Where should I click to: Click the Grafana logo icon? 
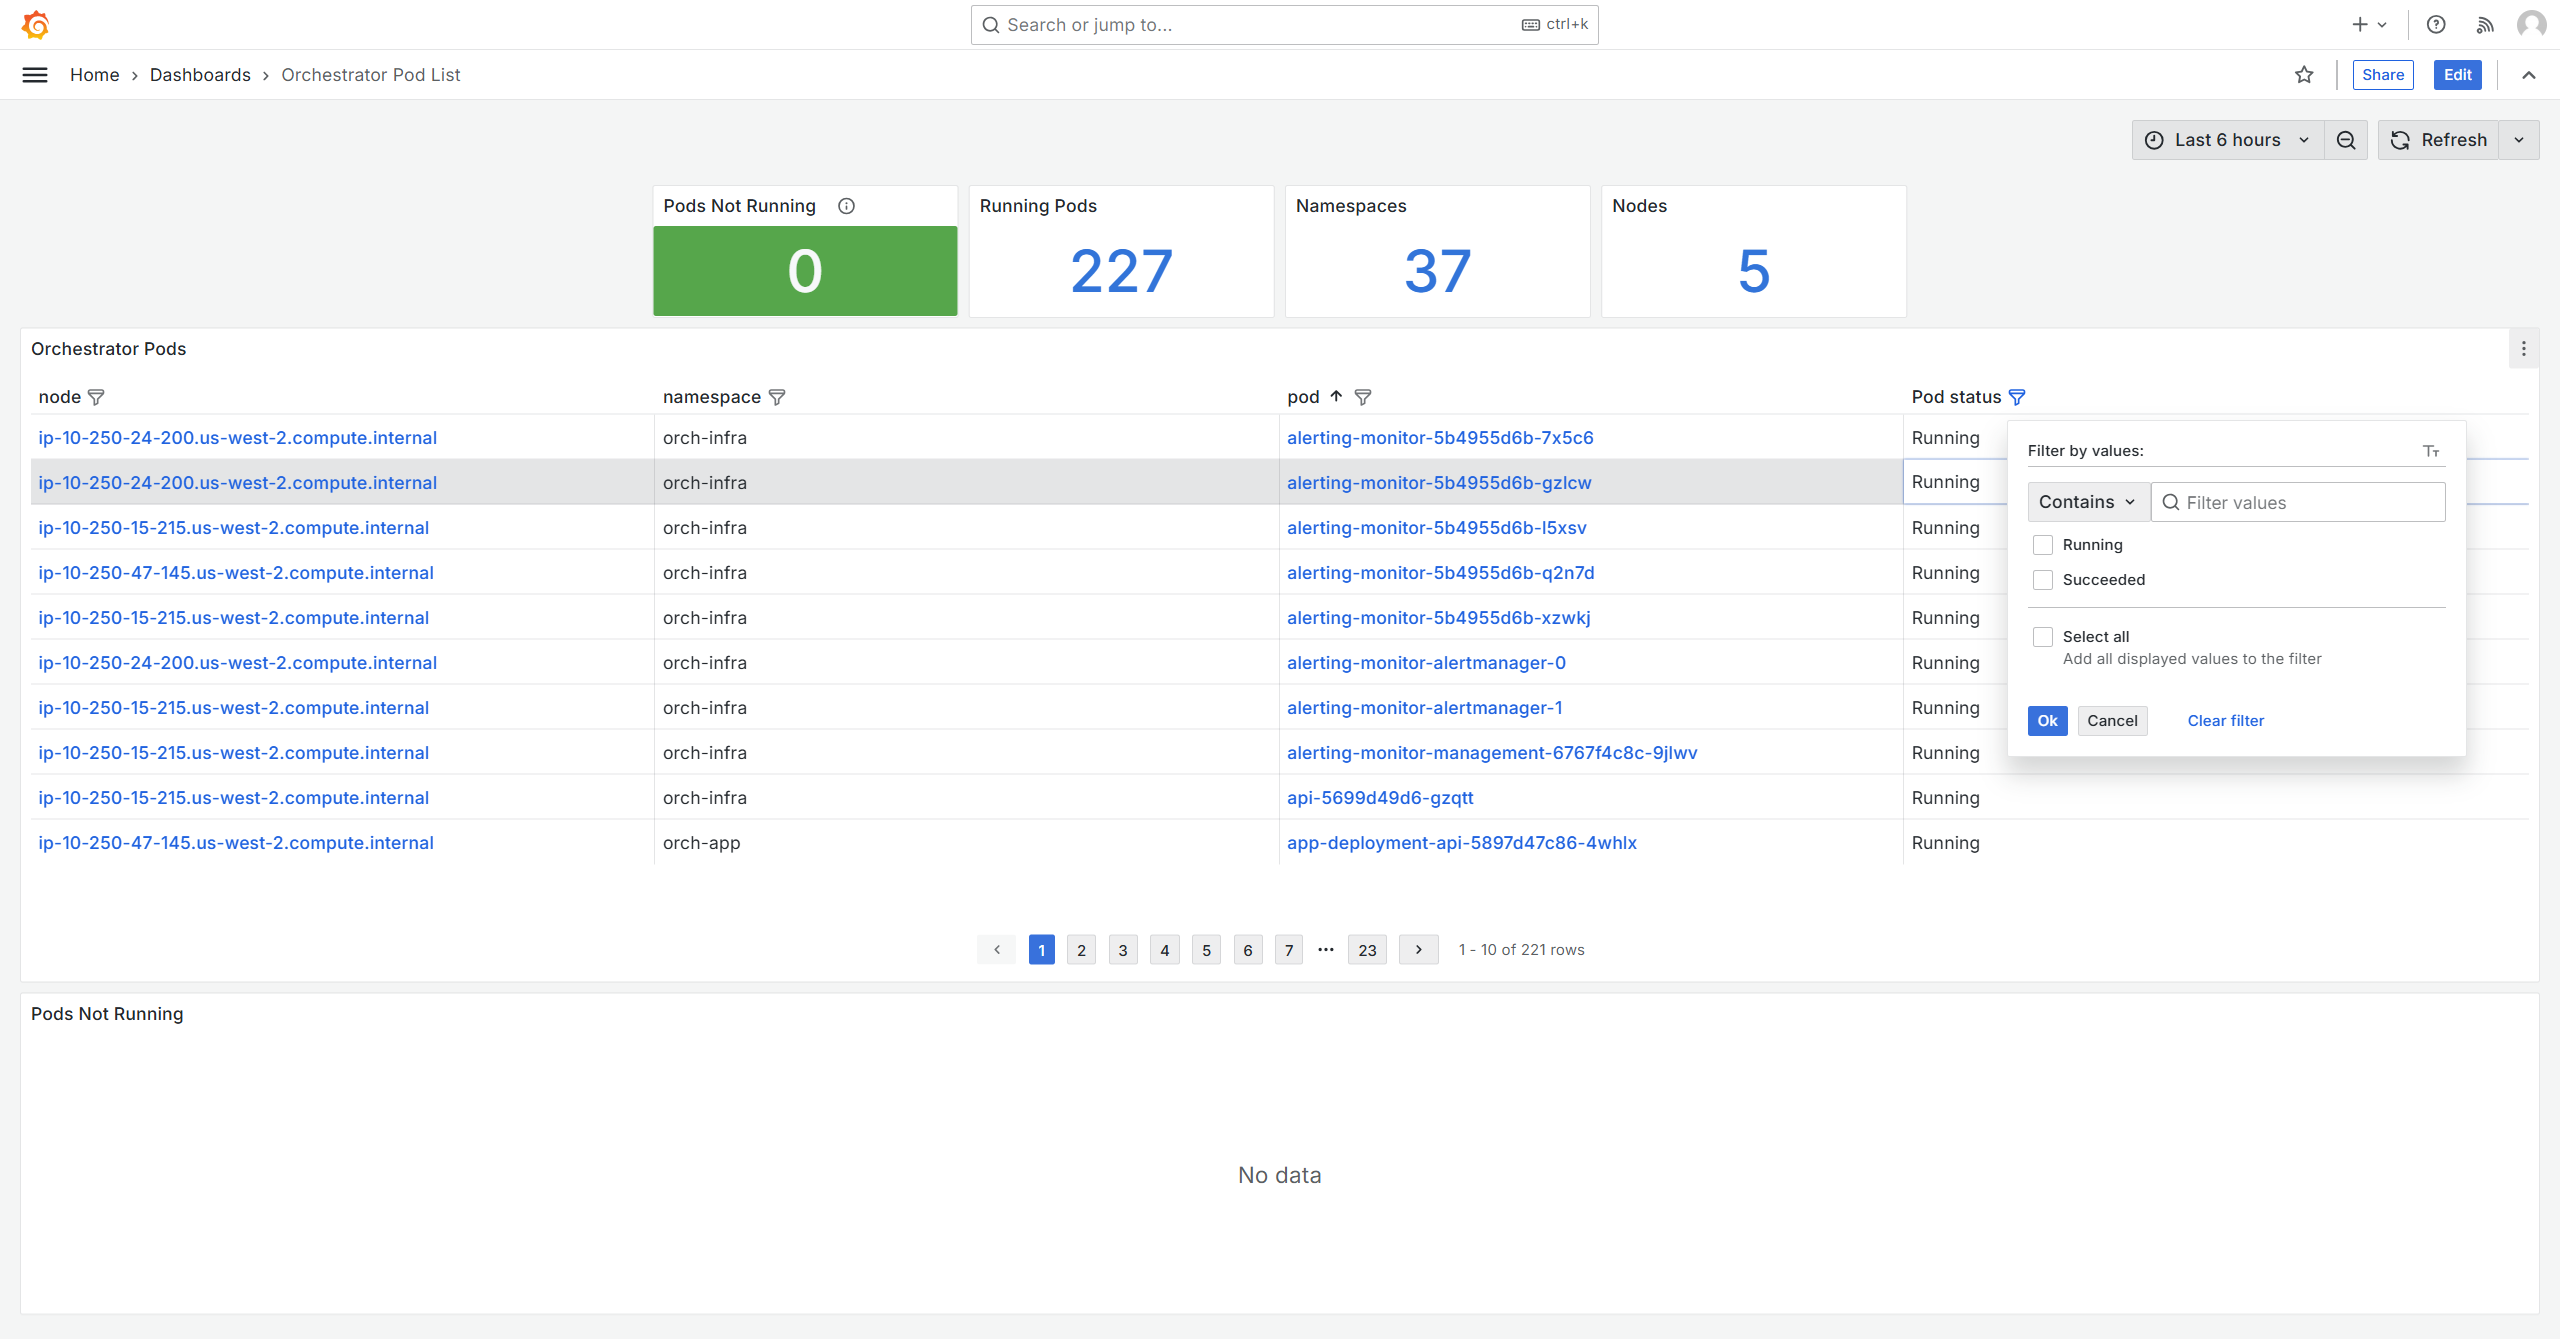(x=35, y=24)
